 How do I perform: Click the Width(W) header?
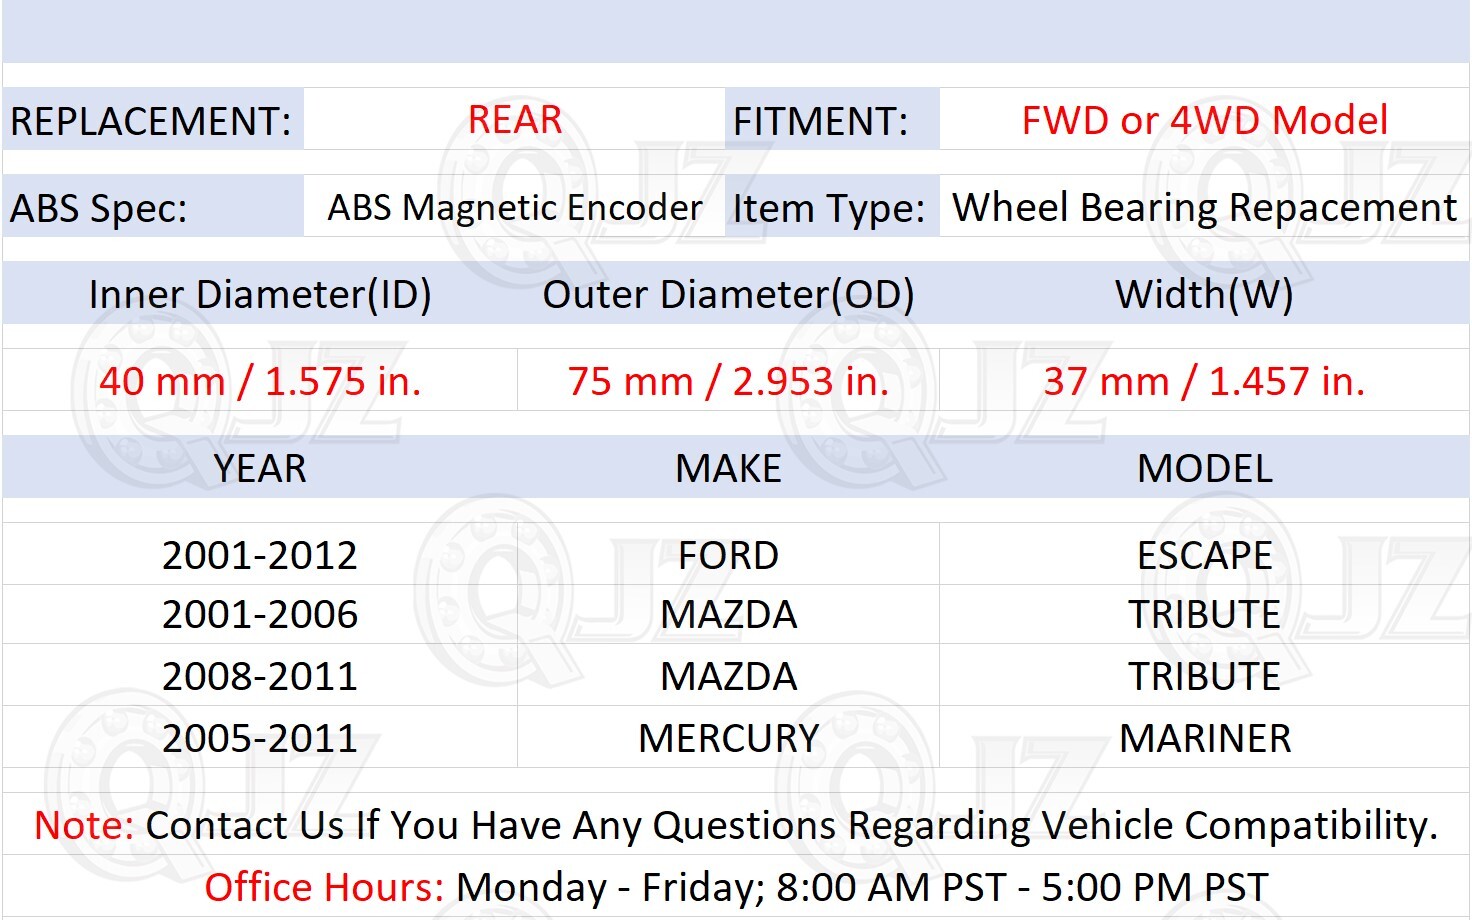tap(1204, 294)
